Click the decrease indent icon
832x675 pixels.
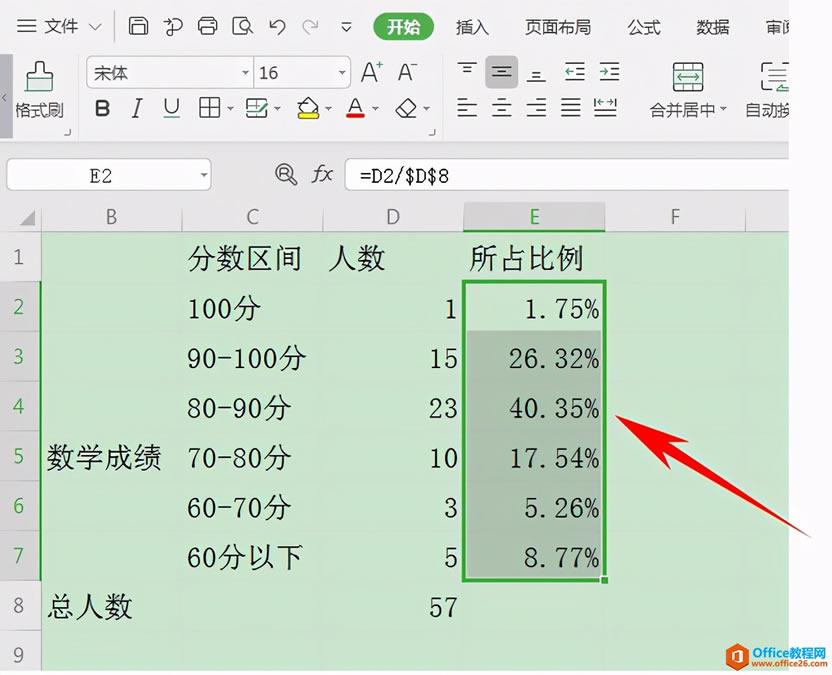pos(575,71)
